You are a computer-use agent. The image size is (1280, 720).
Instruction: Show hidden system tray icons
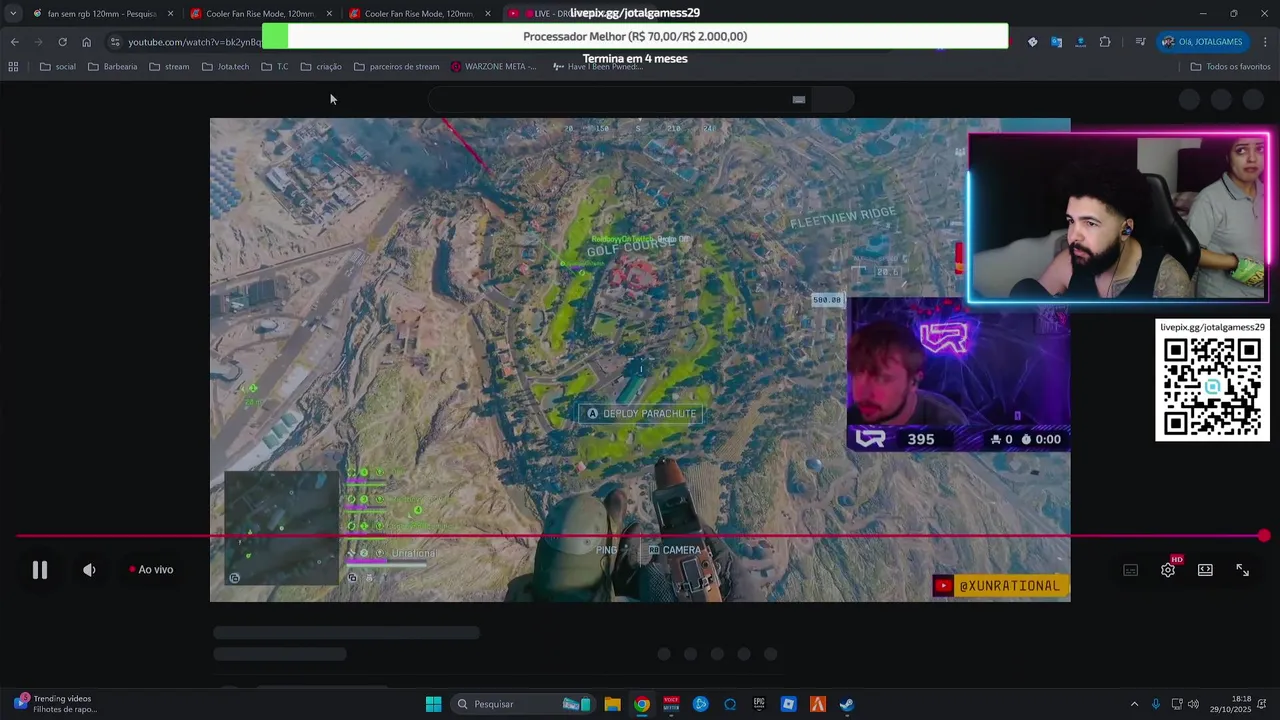coord(1134,704)
